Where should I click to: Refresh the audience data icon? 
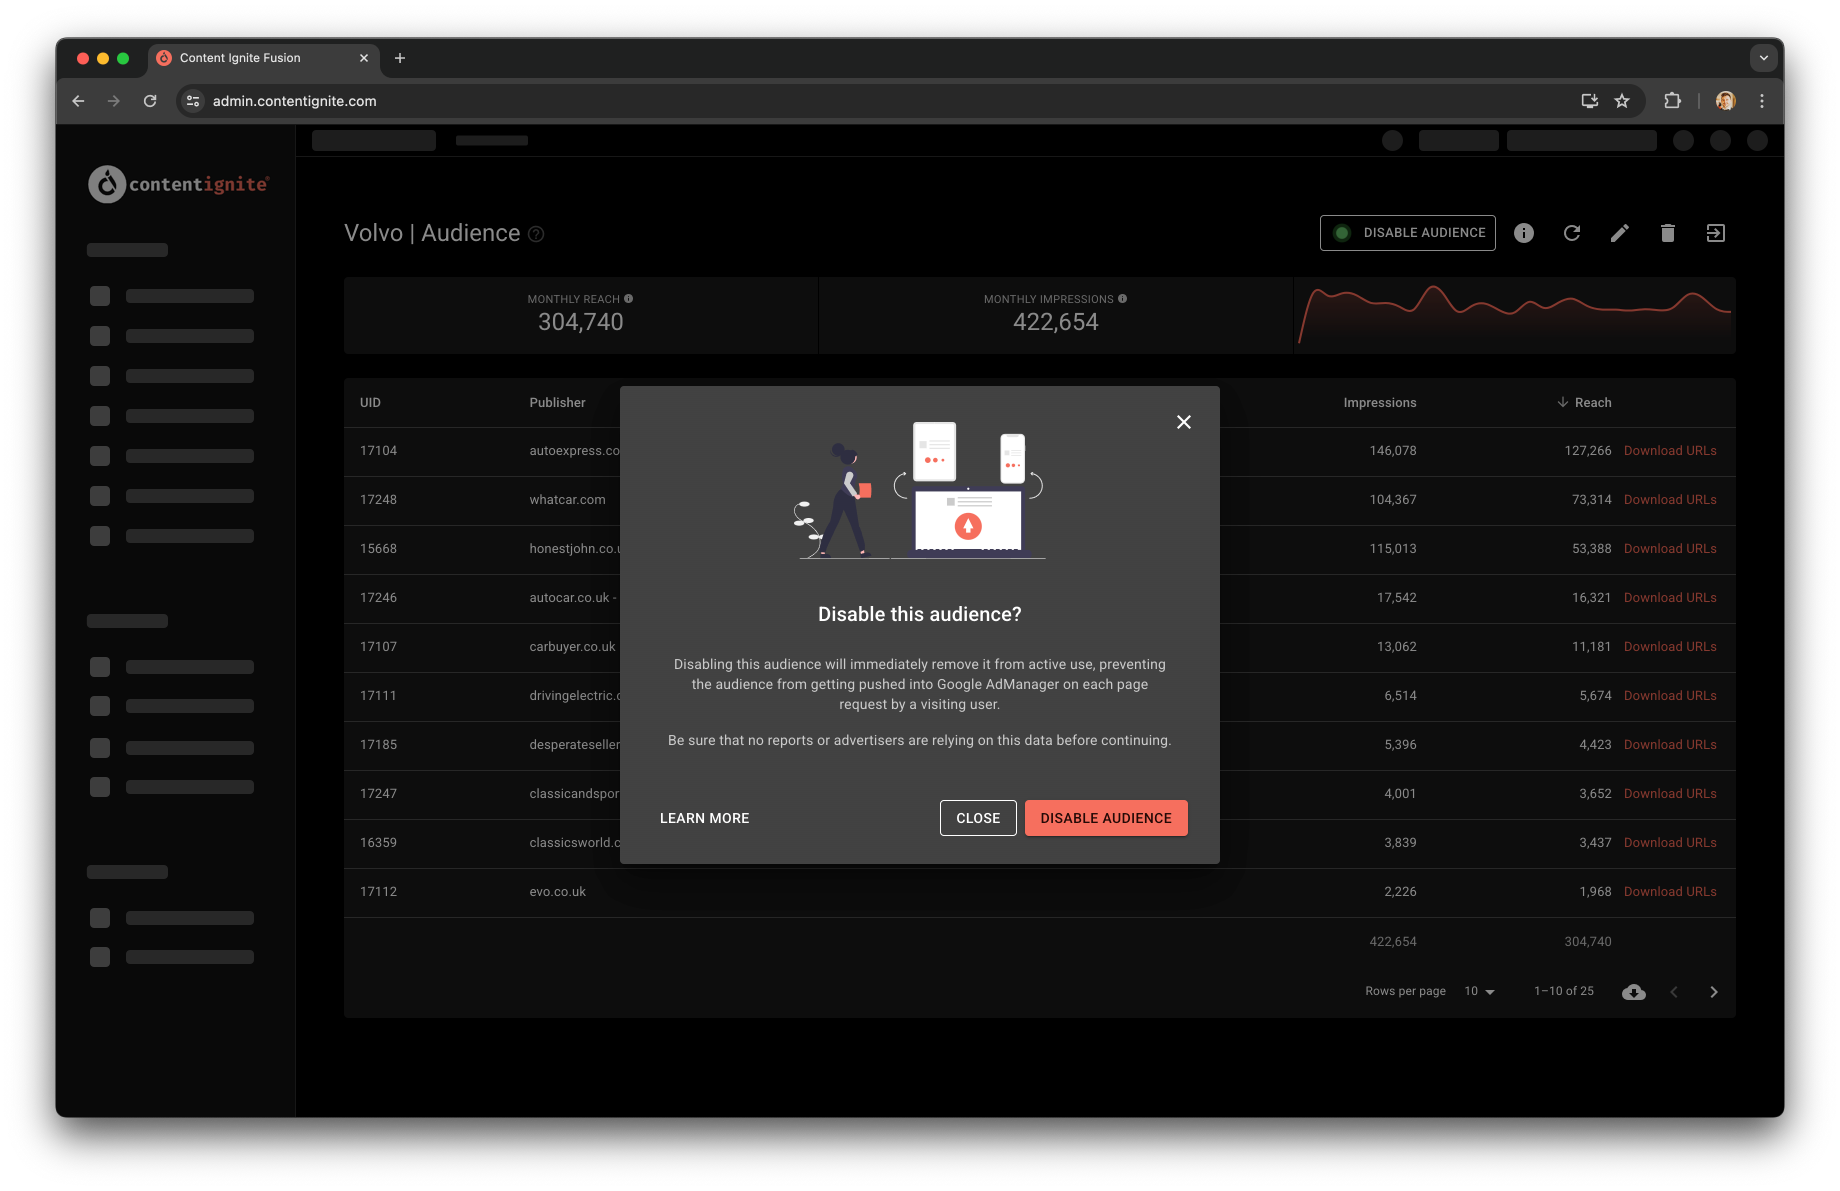[x=1572, y=233]
